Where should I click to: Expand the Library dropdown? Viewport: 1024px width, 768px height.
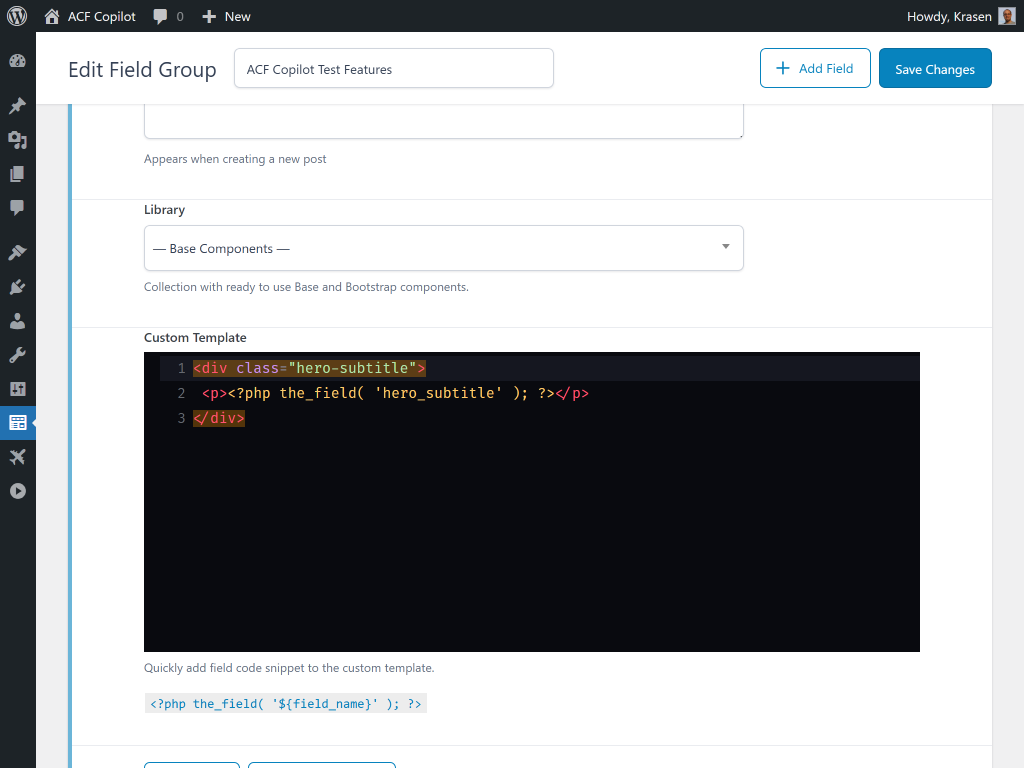tap(443, 248)
